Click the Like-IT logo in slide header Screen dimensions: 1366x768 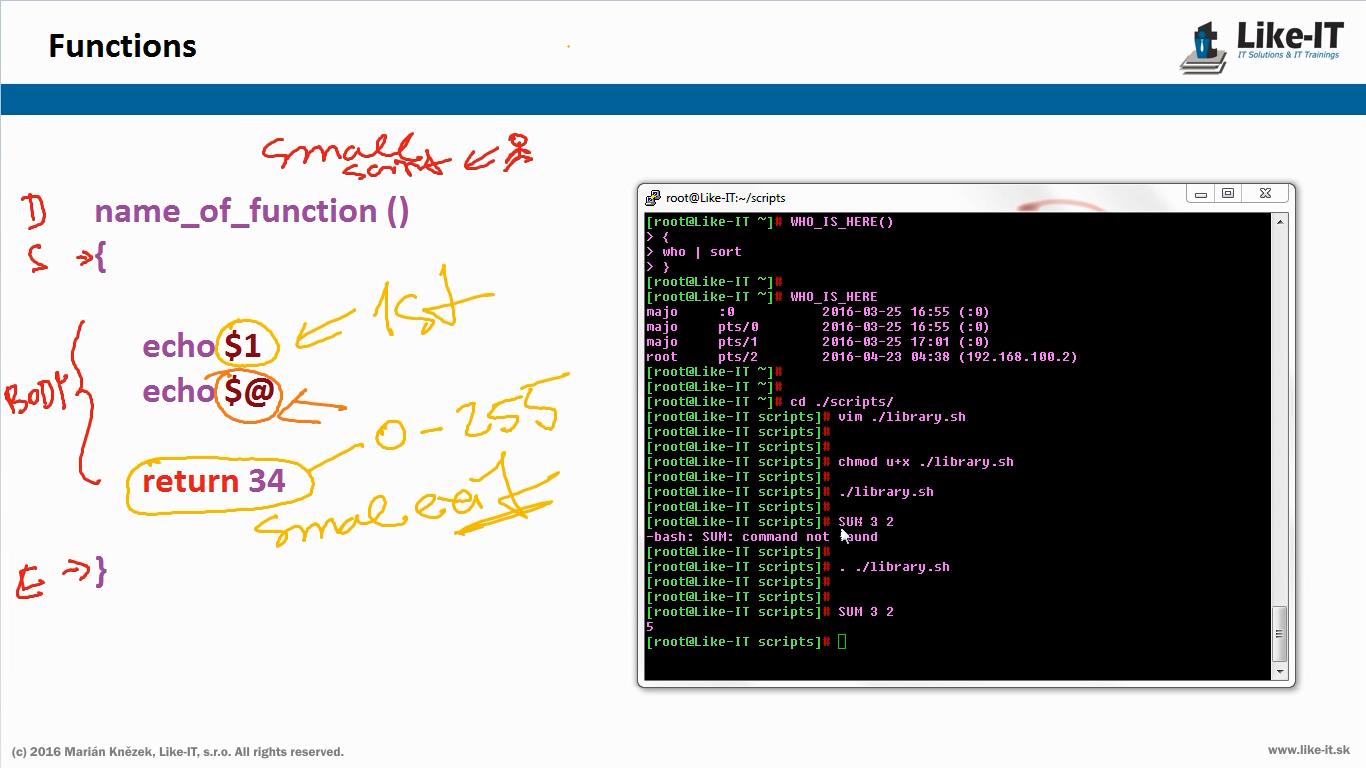(1261, 46)
